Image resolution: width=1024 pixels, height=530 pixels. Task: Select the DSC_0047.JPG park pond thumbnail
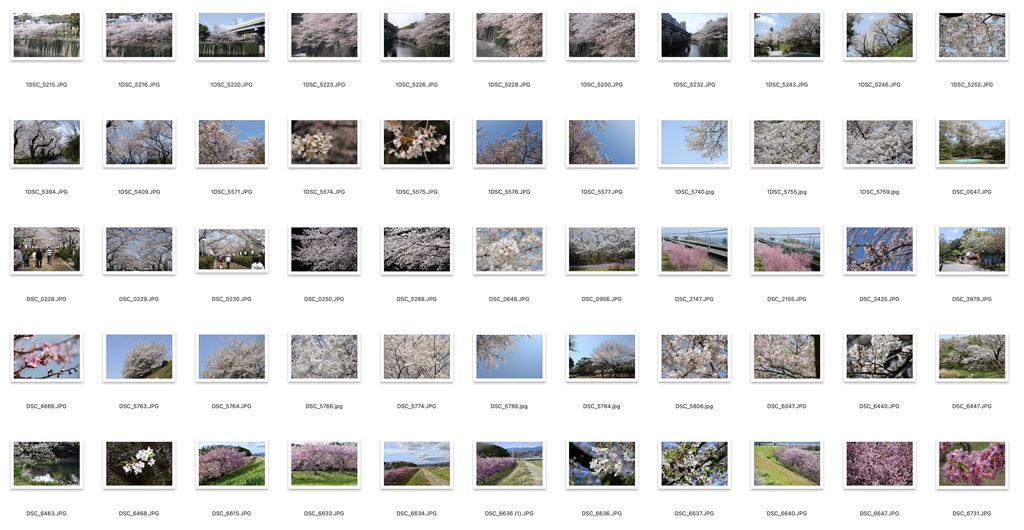click(x=972, y=142)
